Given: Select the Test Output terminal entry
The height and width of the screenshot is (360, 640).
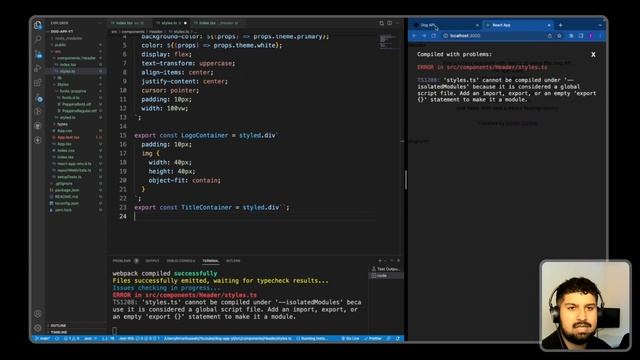Looking at the screenshot, I should (x=386, y=269).
